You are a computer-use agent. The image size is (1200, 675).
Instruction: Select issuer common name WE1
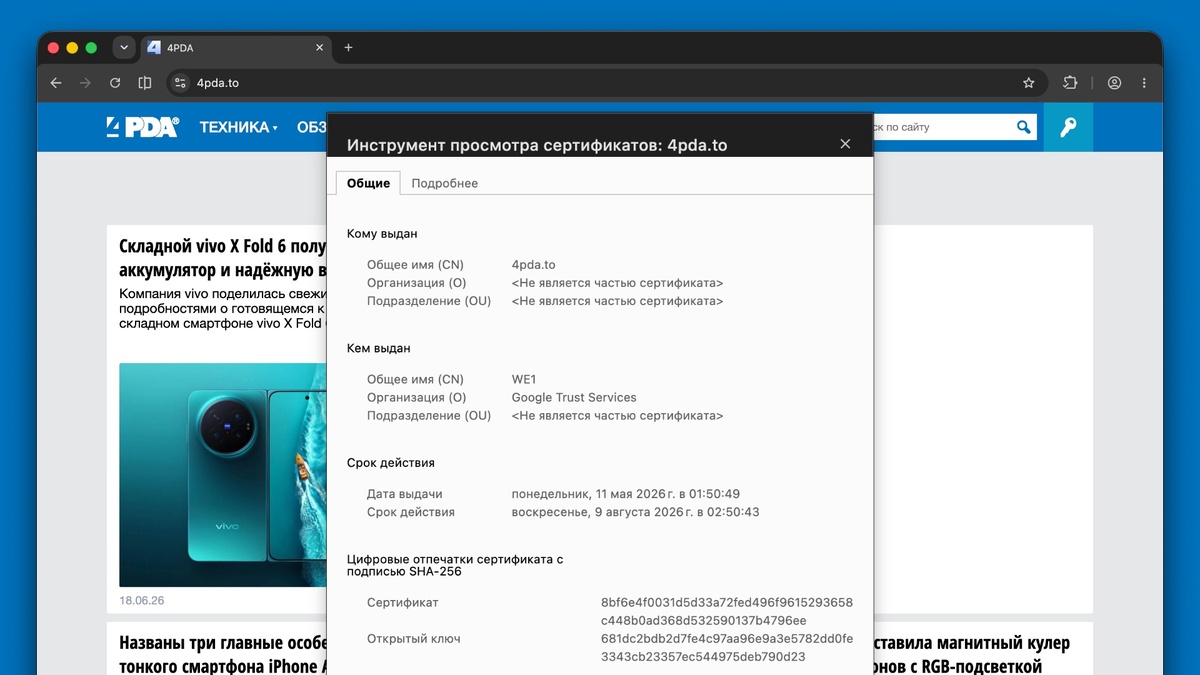[x=524, y=379]
